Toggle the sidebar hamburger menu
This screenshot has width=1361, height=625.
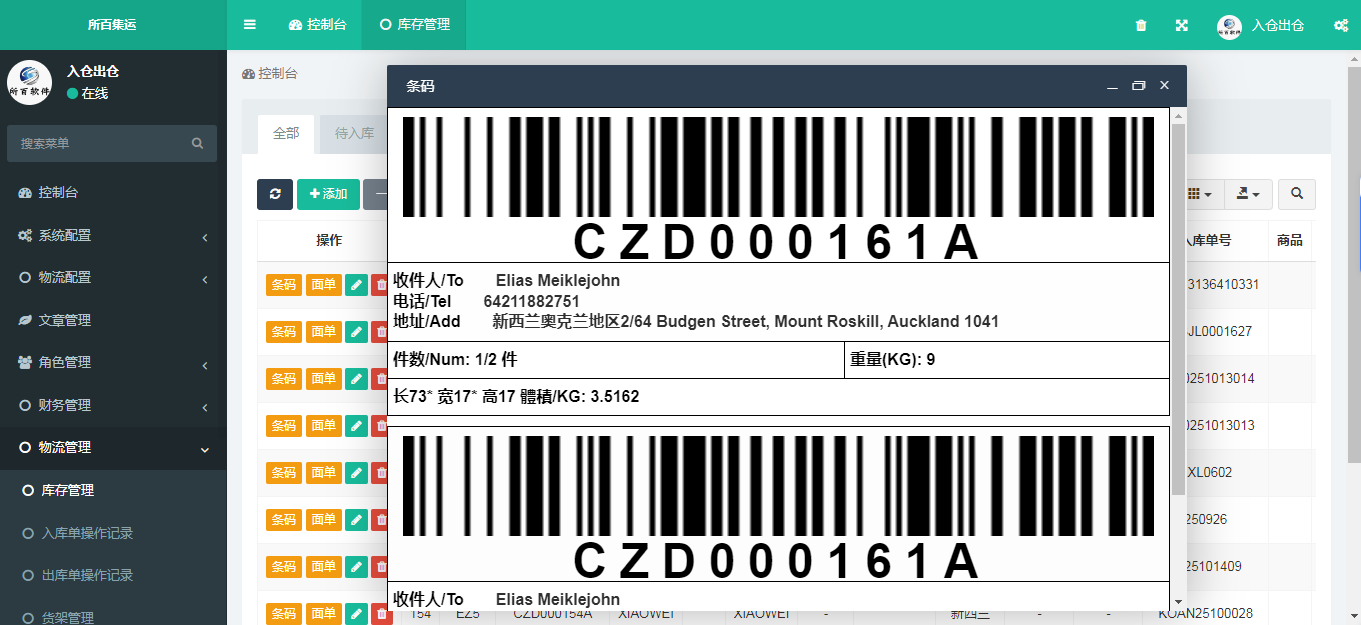[x=250, y=25]
